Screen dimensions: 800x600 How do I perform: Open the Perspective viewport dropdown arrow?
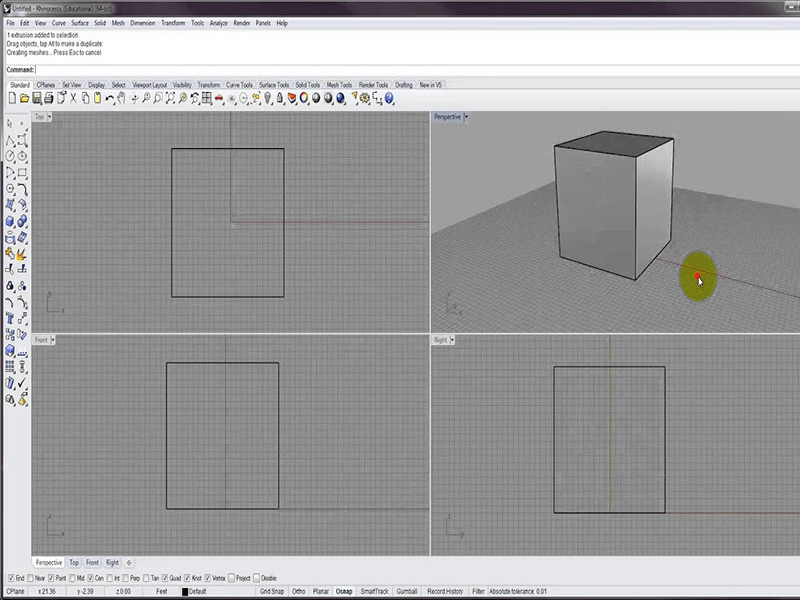467,117
